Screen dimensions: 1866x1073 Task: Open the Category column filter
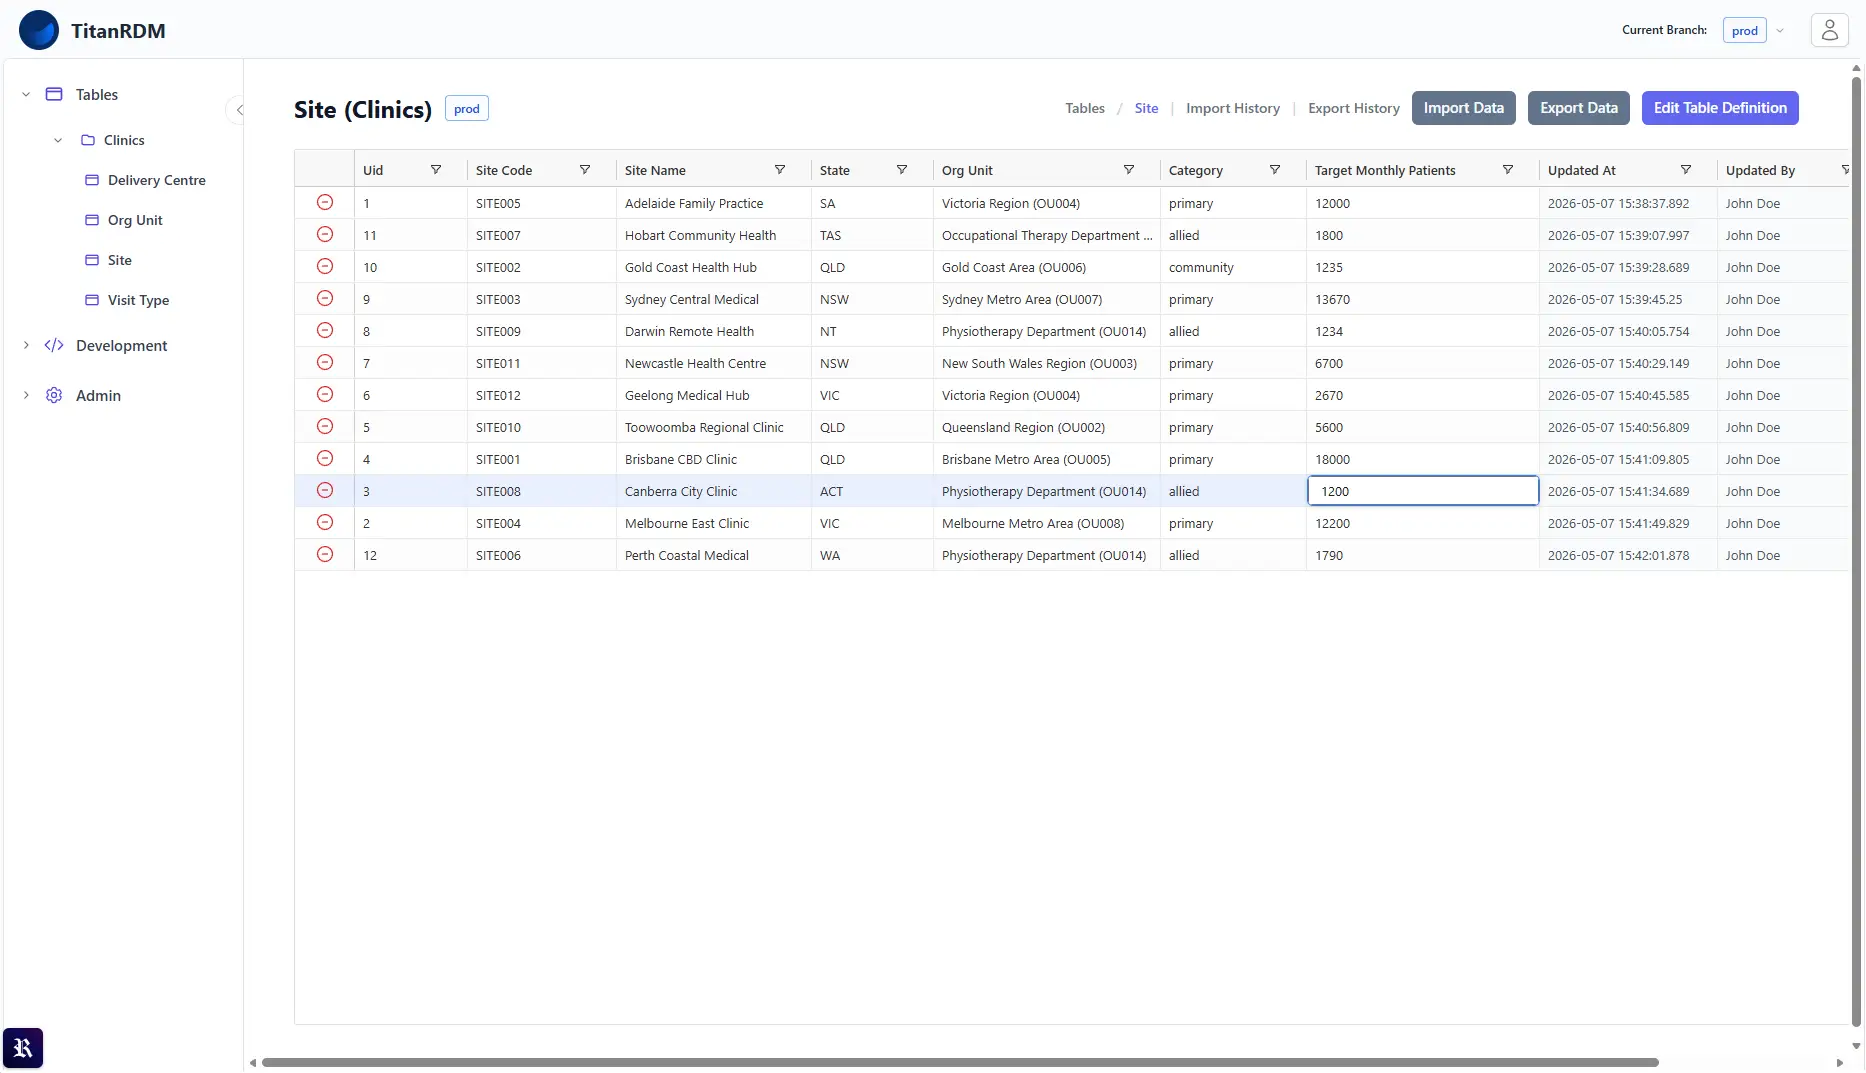coord(1275,170)
